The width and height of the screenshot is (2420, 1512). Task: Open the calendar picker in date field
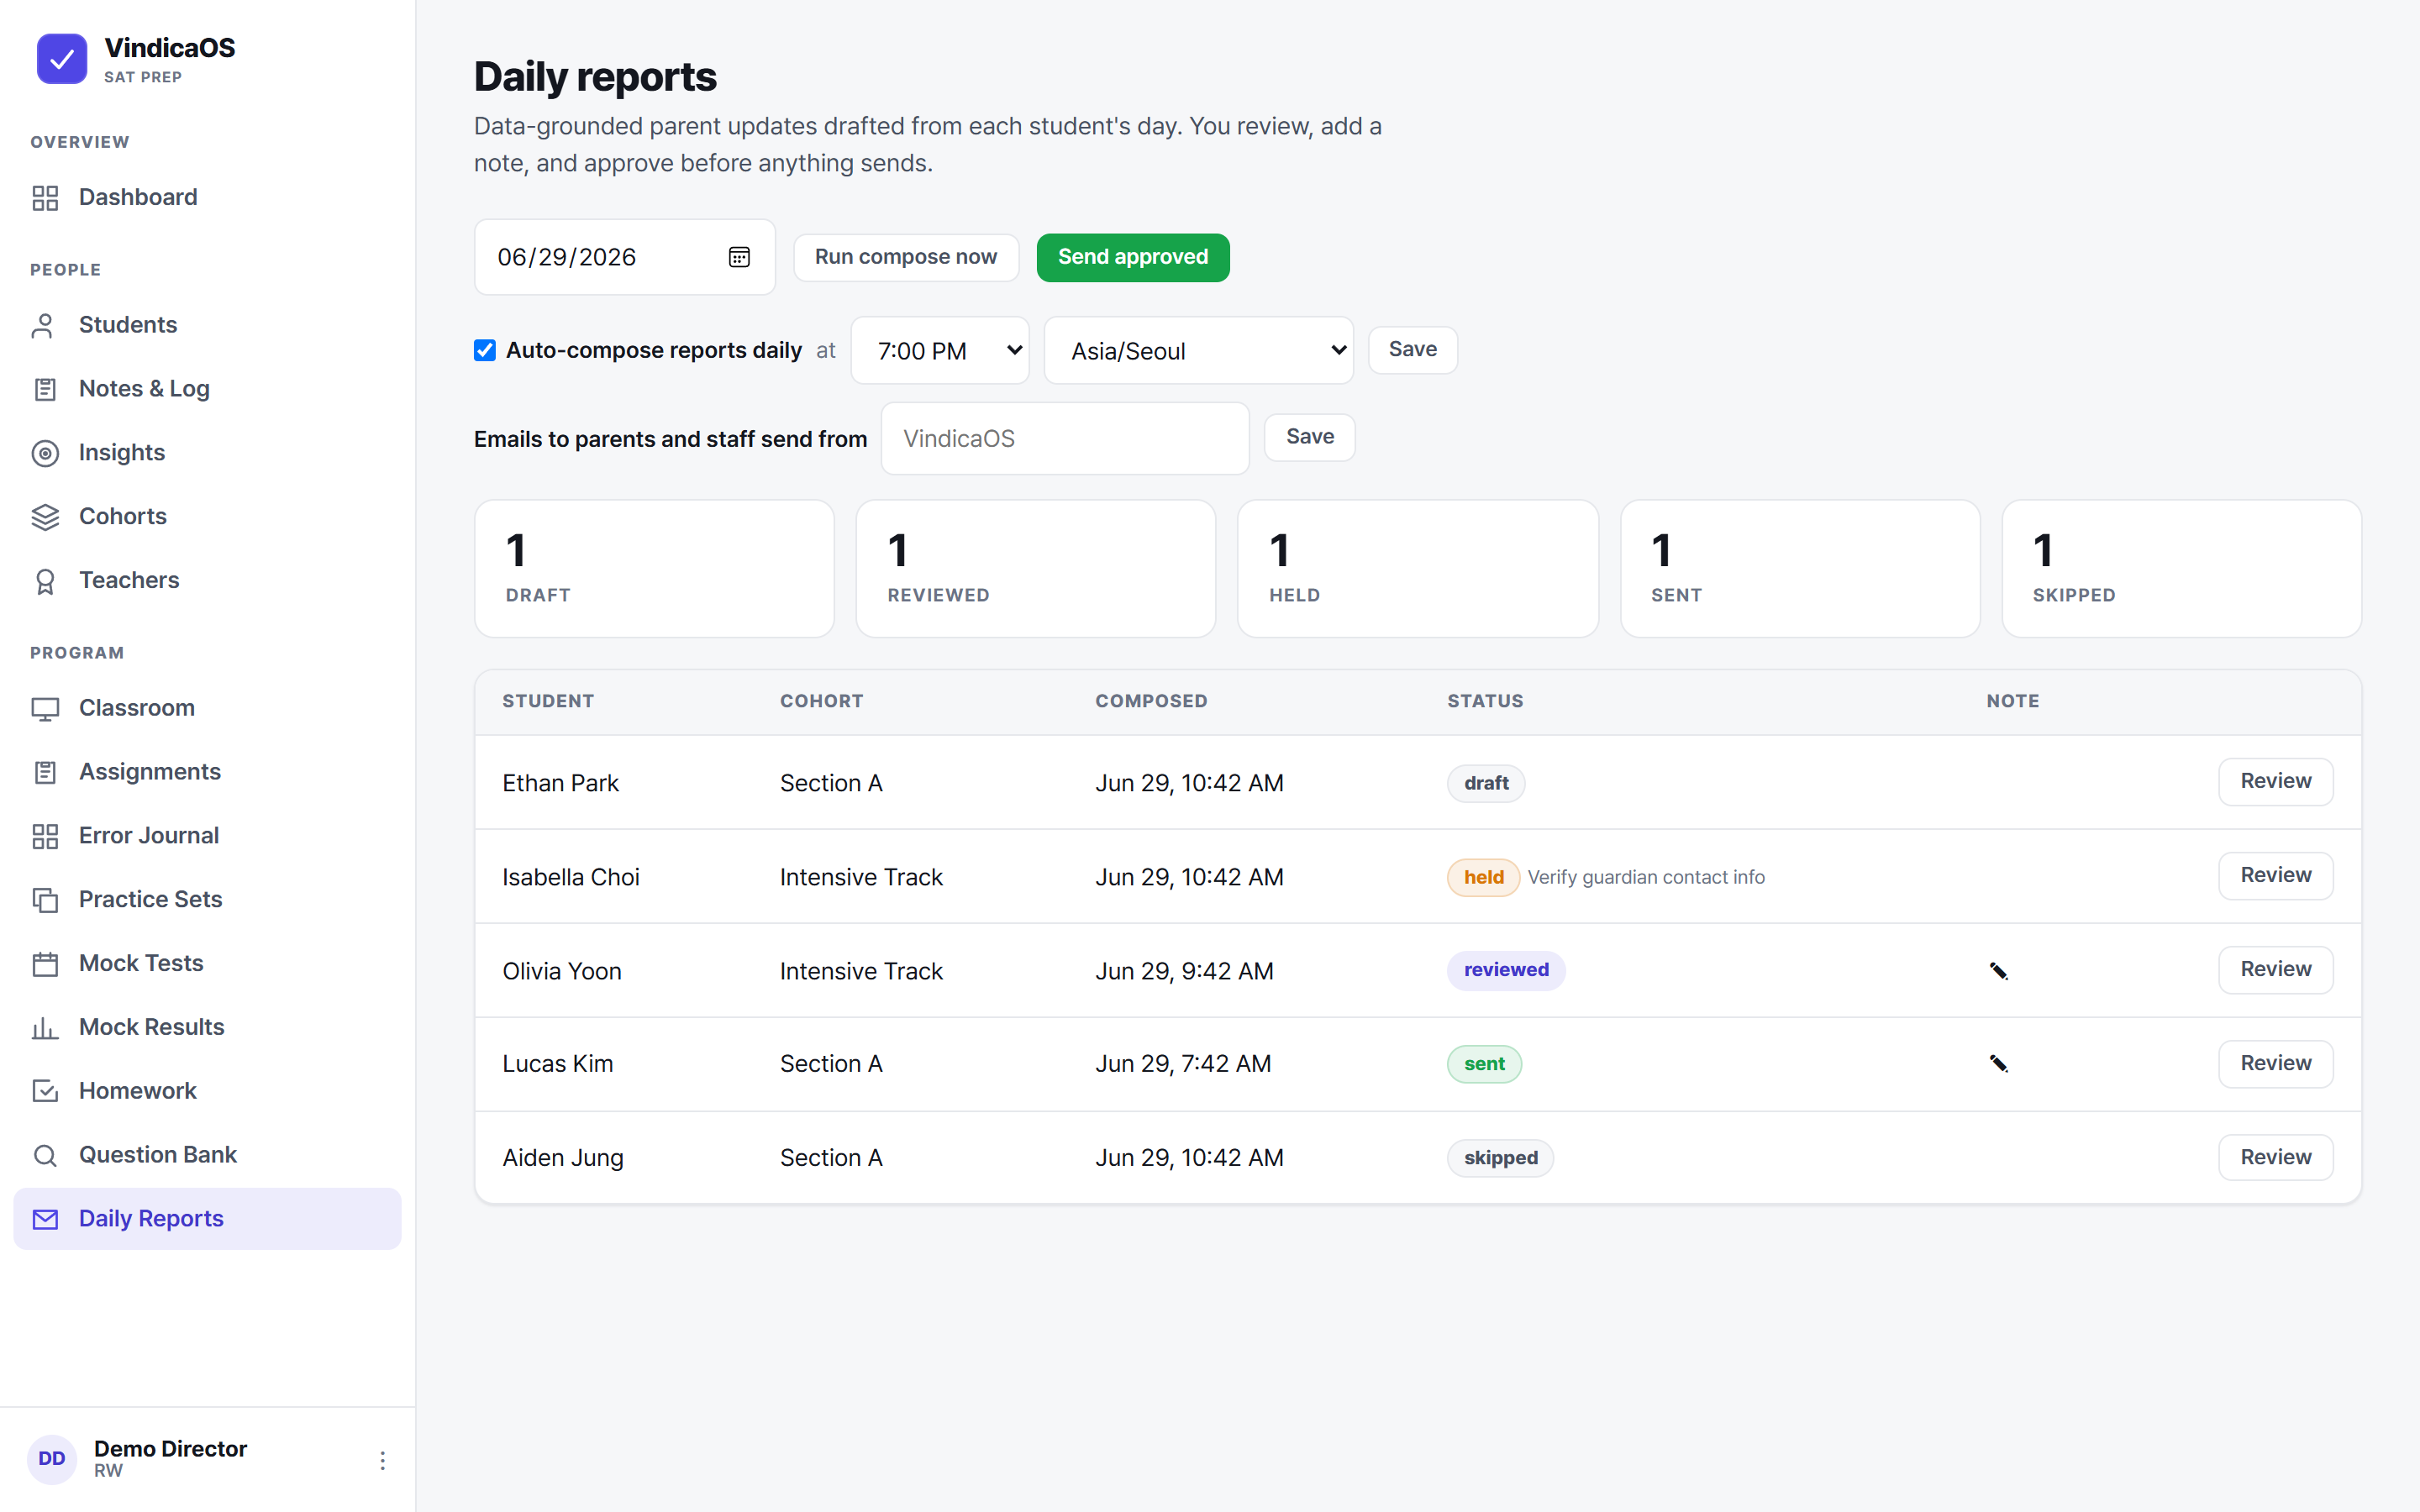(x=739, y=258)
